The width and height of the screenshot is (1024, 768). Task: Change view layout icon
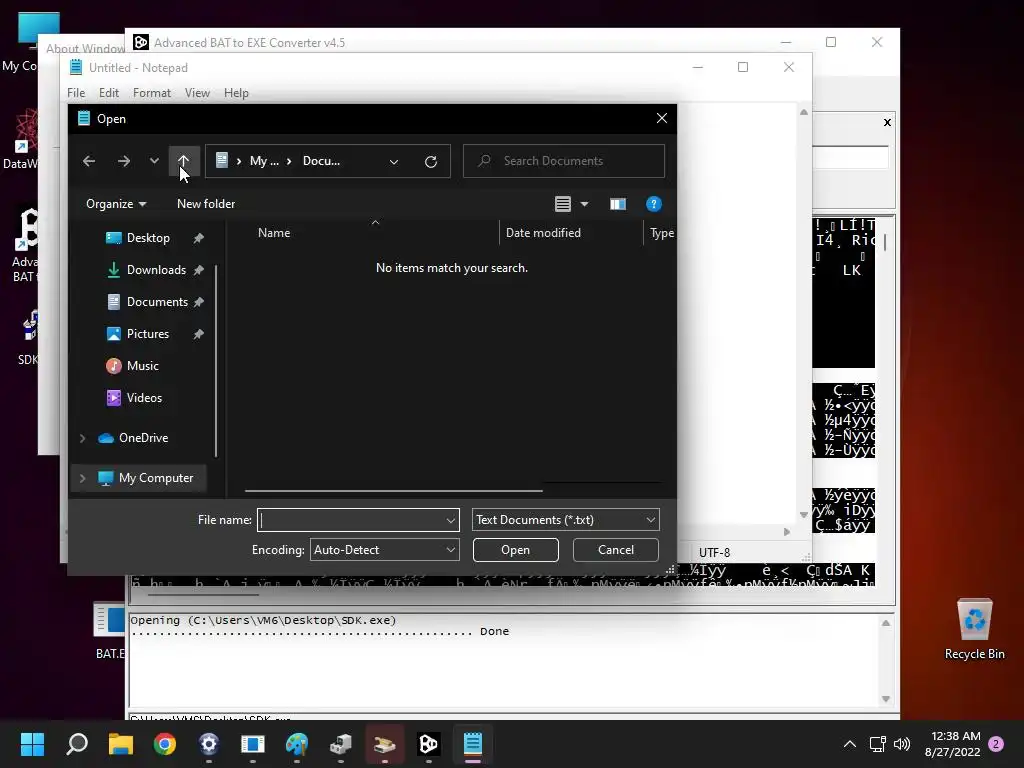coord(563,204)
